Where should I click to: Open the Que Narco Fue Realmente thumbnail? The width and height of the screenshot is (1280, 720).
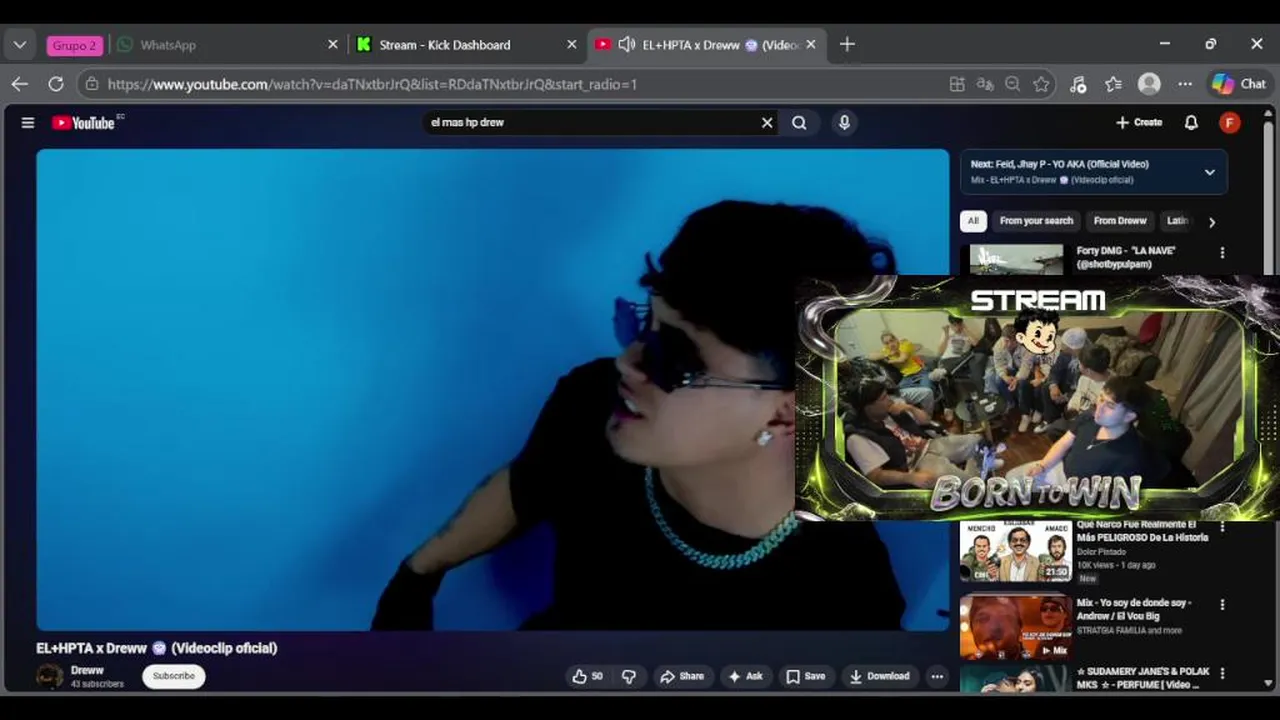(1016, 551)
